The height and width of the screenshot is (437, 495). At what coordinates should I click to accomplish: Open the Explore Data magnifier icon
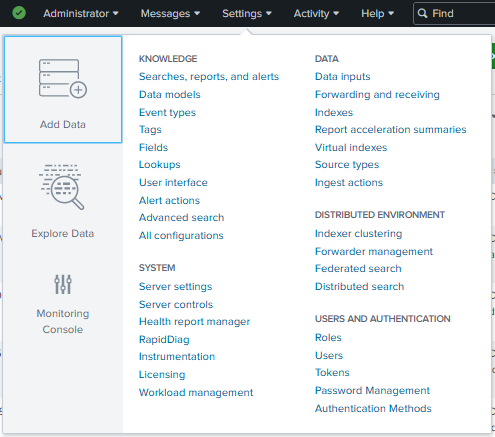click(62, 187)
